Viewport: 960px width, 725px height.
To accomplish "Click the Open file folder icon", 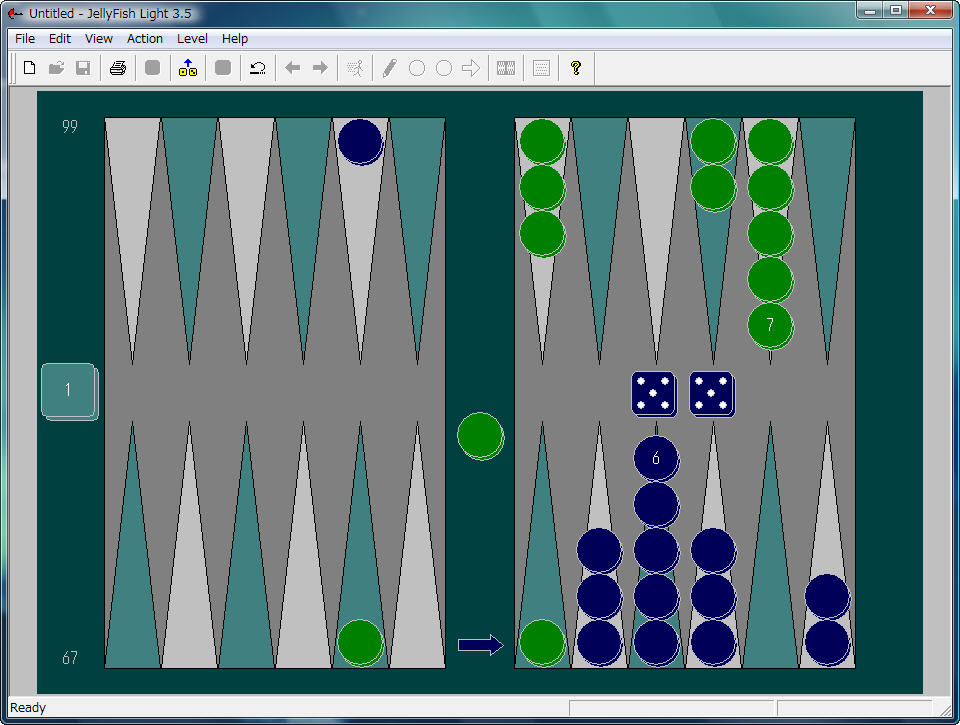I will (56, 68).
